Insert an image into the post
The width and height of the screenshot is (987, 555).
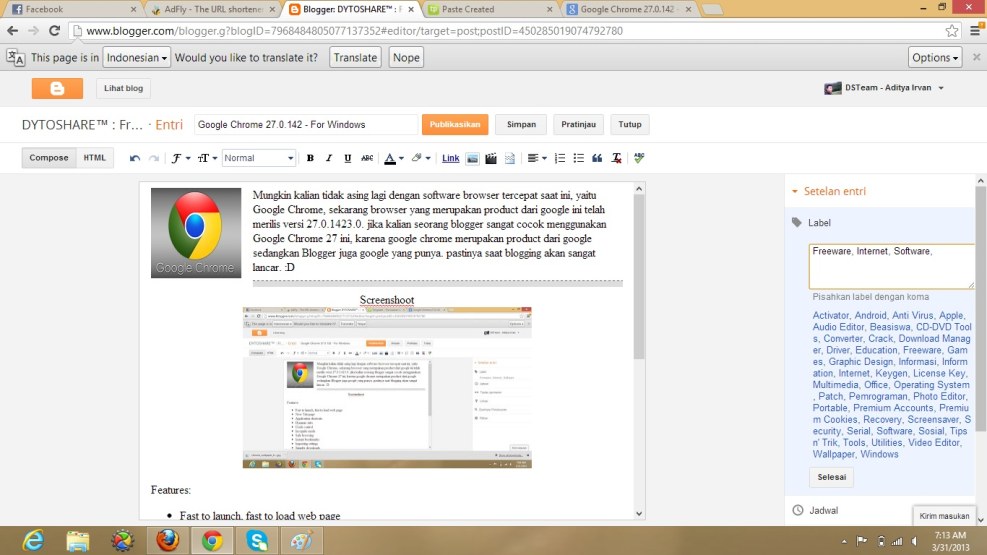point(472,158)
